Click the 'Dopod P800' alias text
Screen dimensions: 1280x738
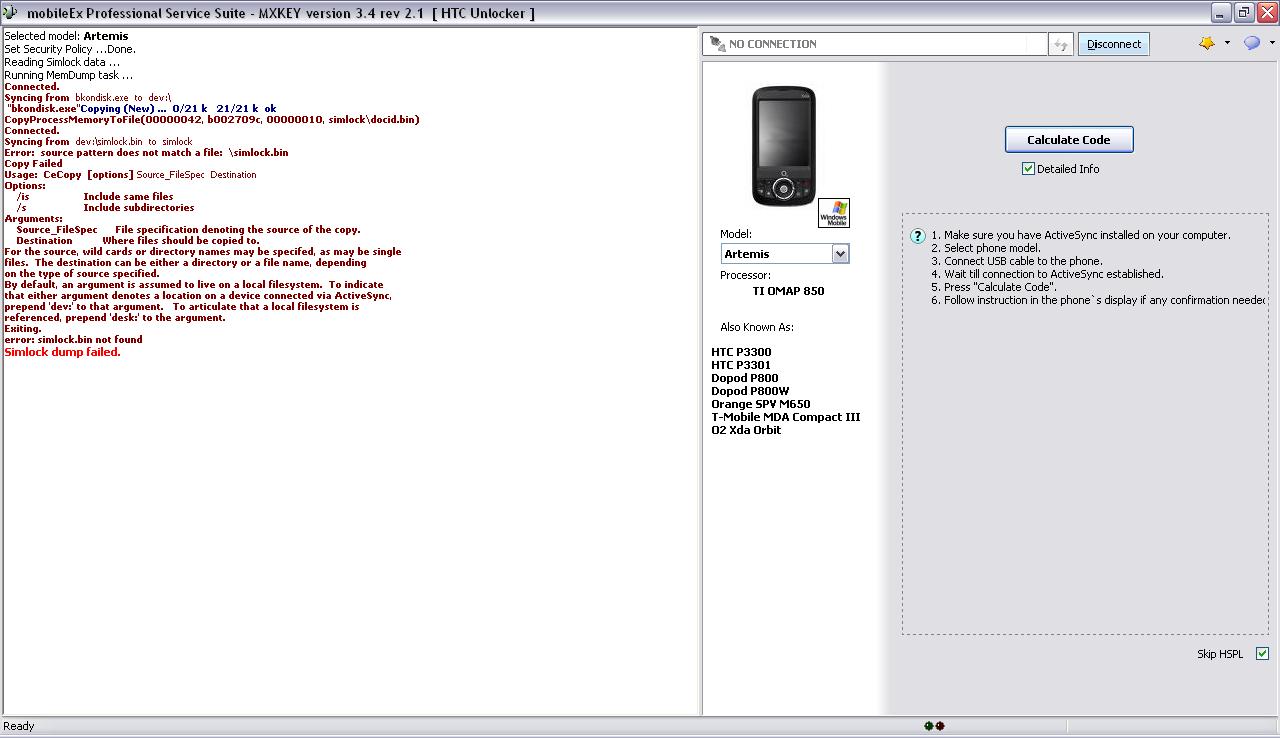pos(745,378)
